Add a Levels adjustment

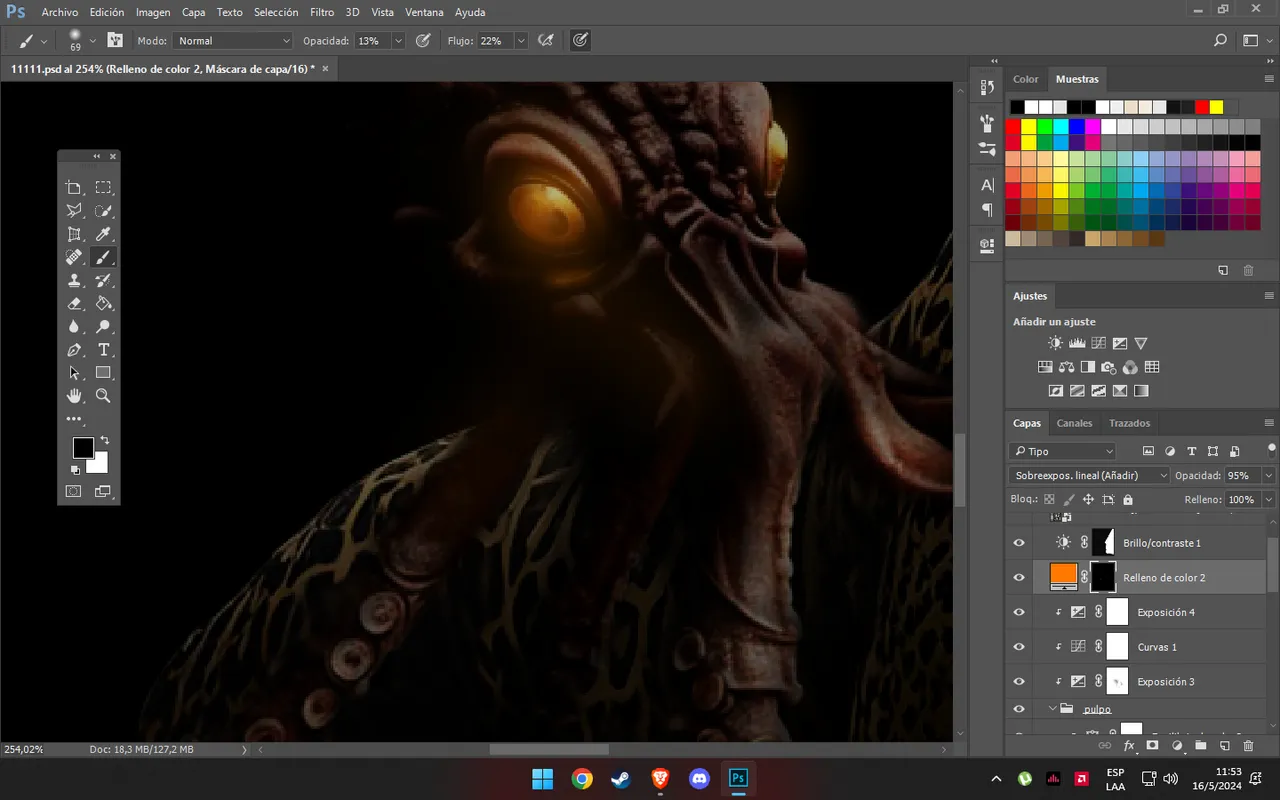(x=1077, y=343)
